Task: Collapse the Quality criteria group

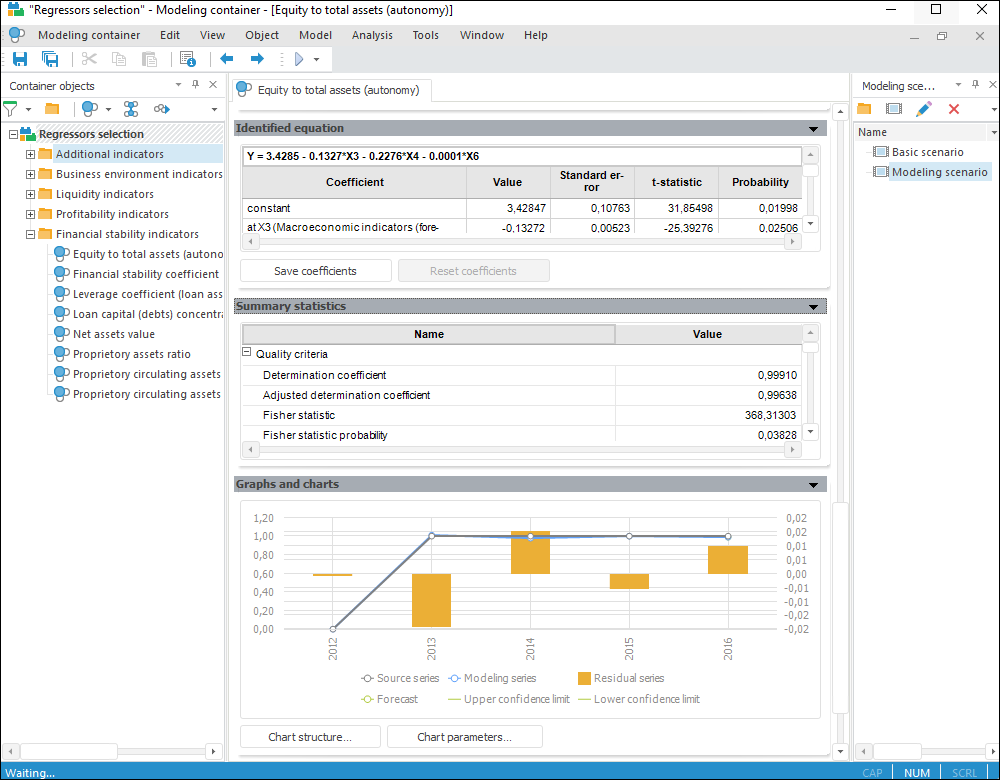Action: [247, 354]
